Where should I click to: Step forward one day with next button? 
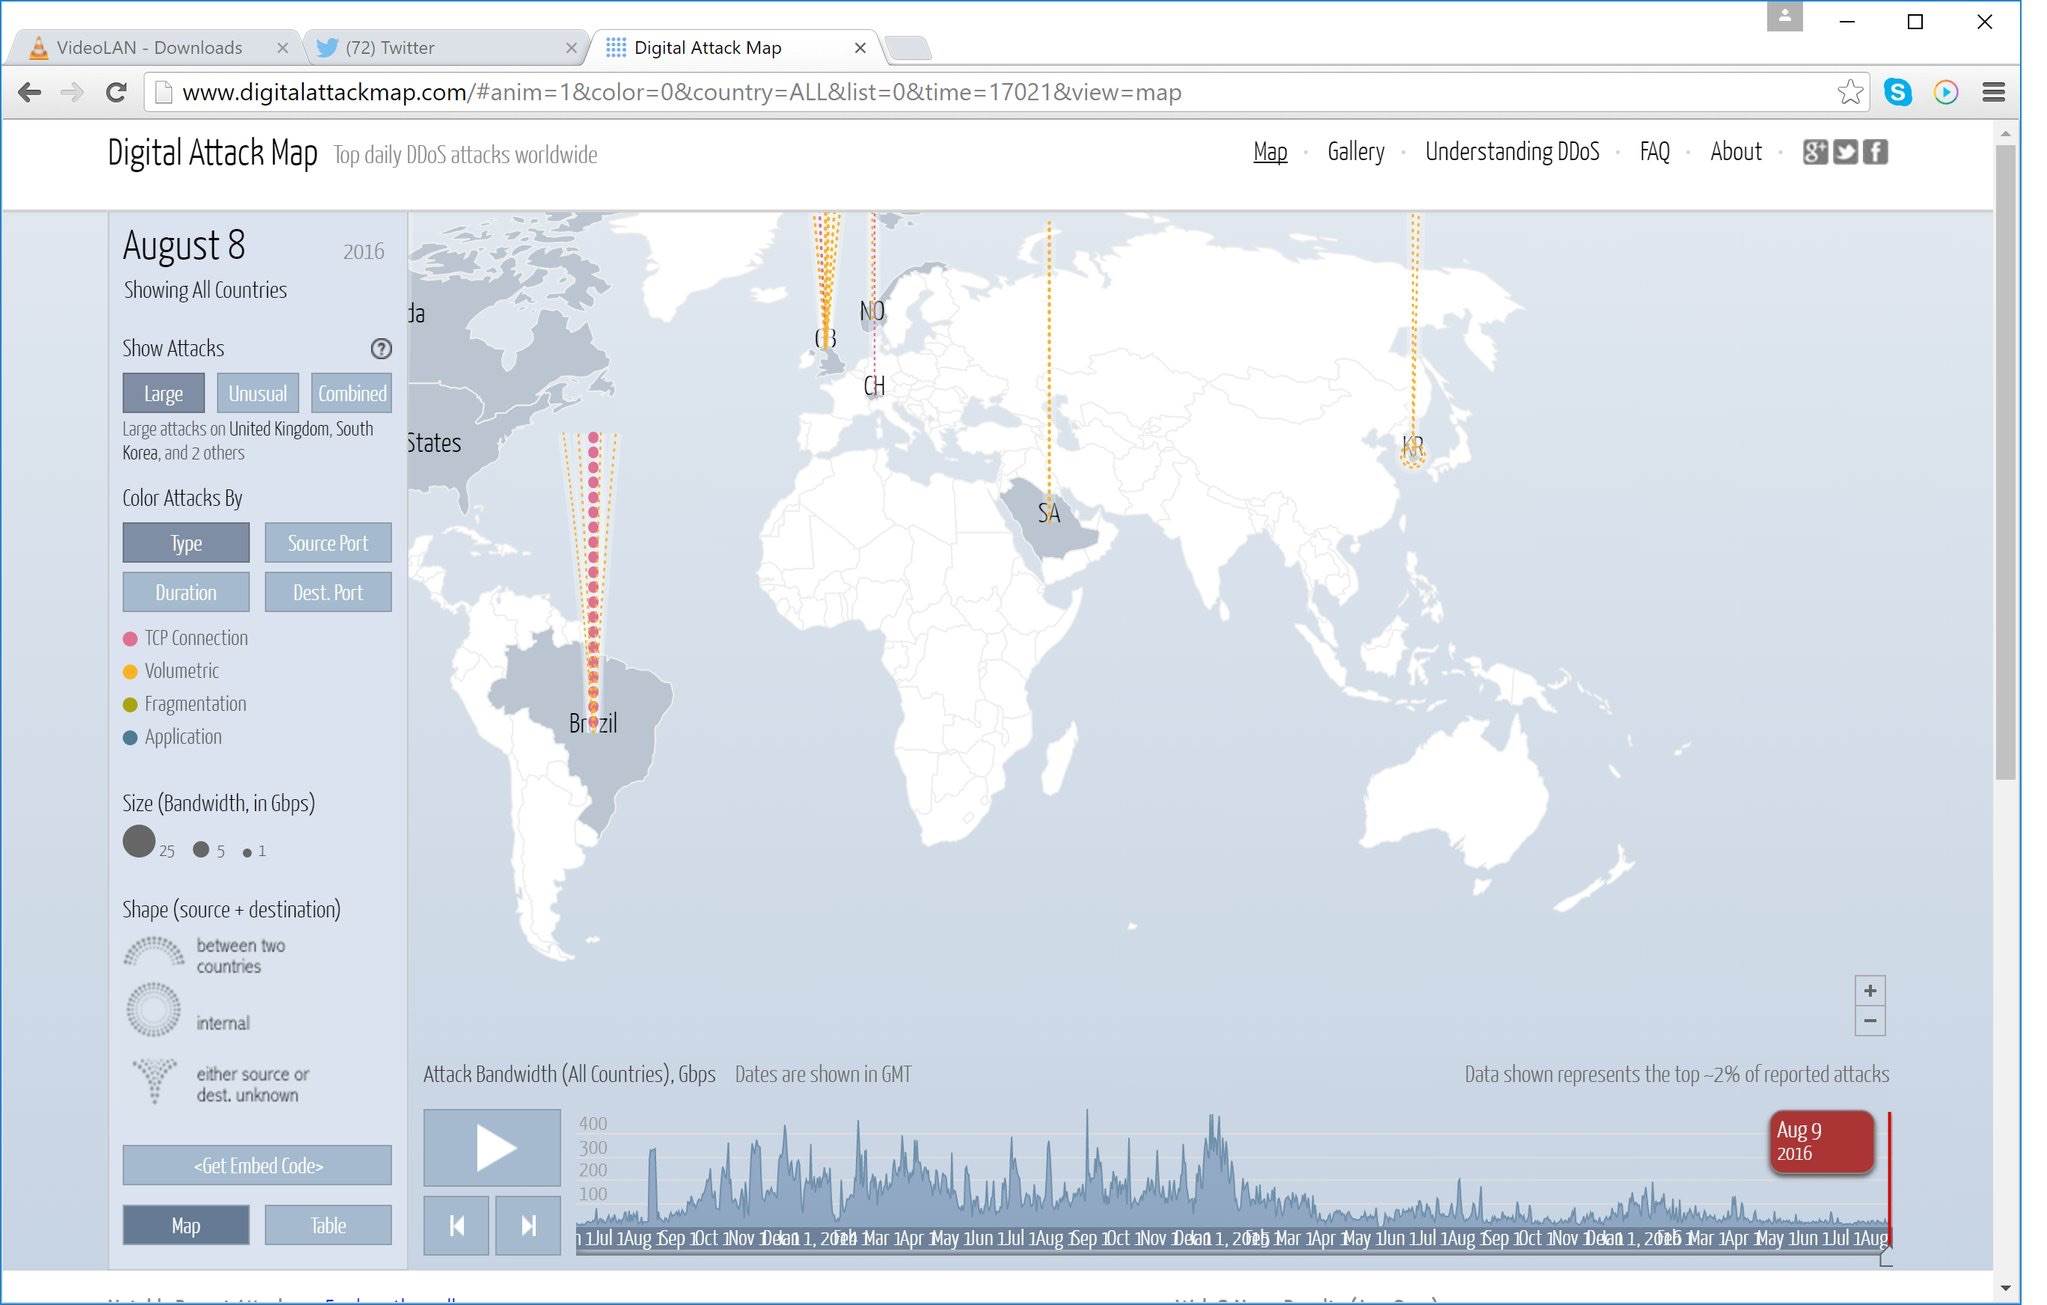pos(528,1225)
